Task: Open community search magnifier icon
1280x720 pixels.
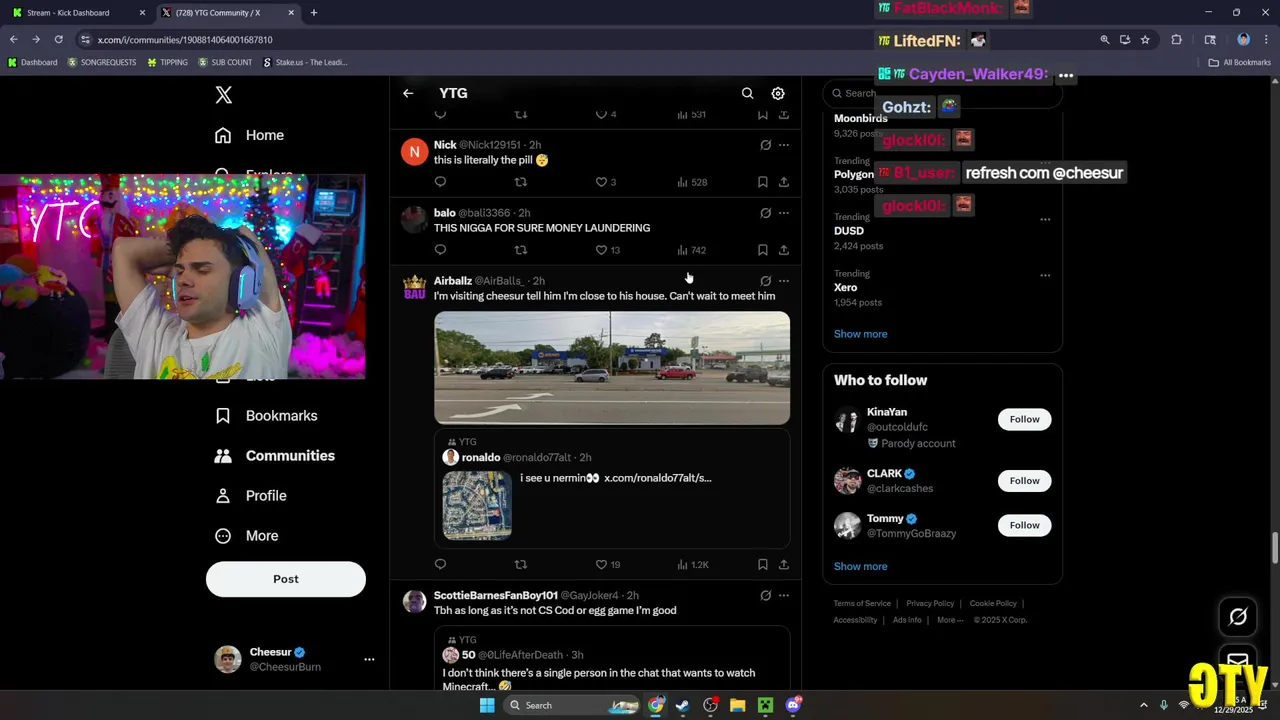Action: click(x=747, y=93)
